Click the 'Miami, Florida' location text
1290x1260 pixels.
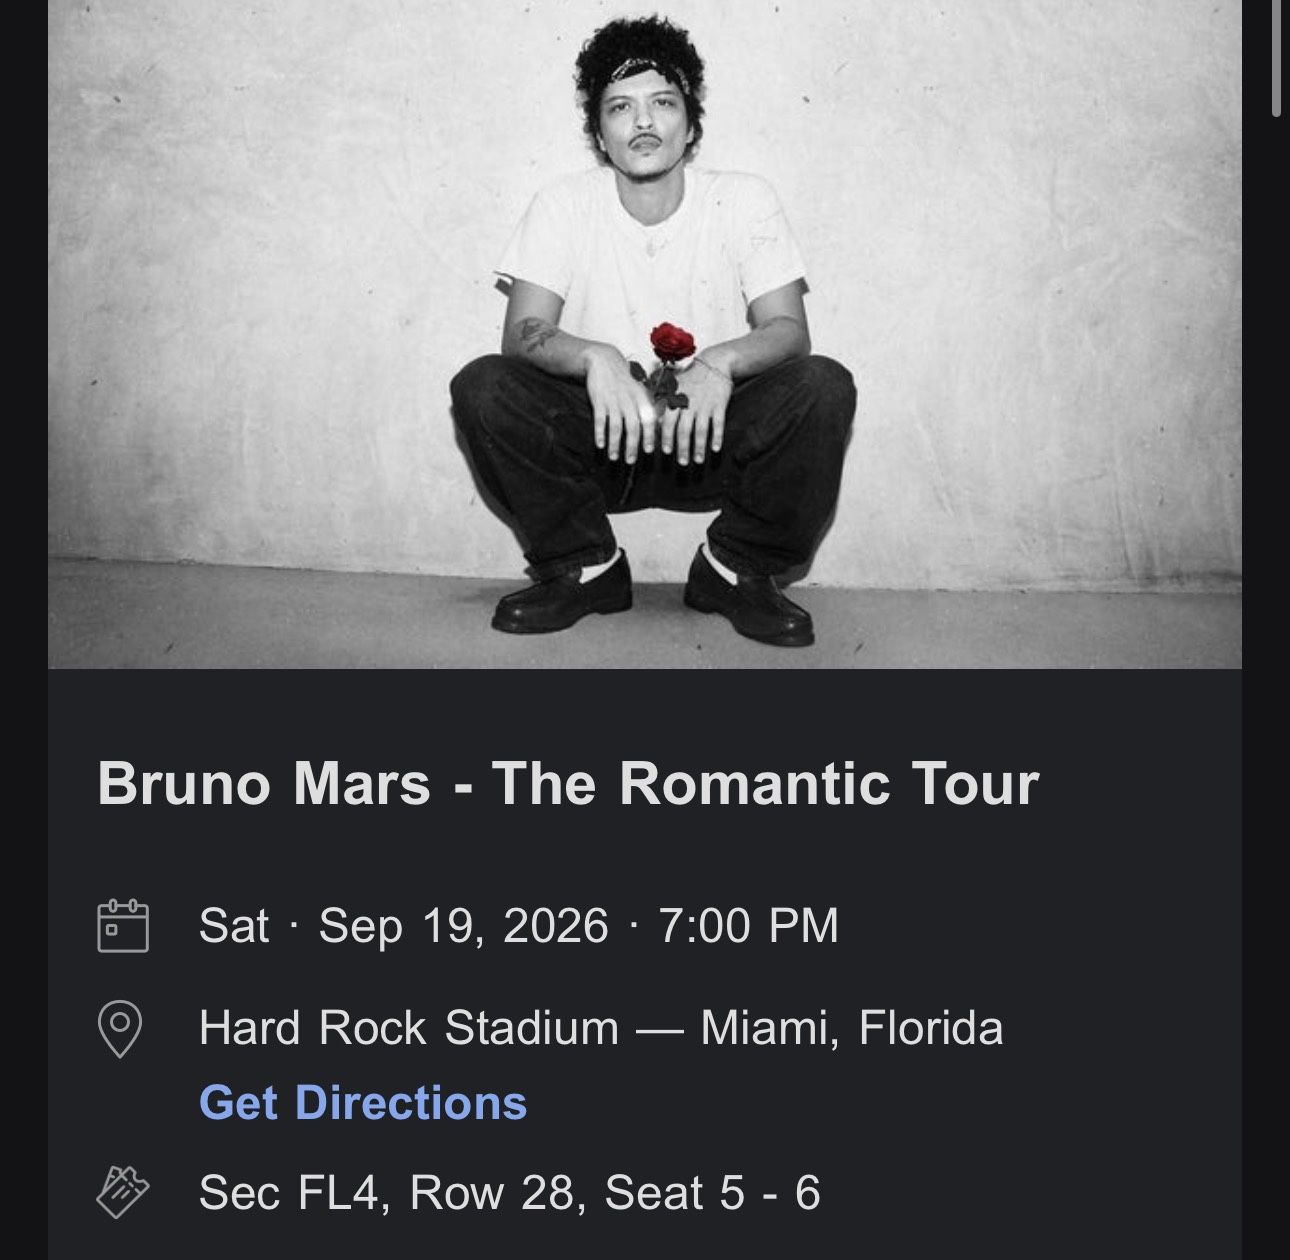851,1027
